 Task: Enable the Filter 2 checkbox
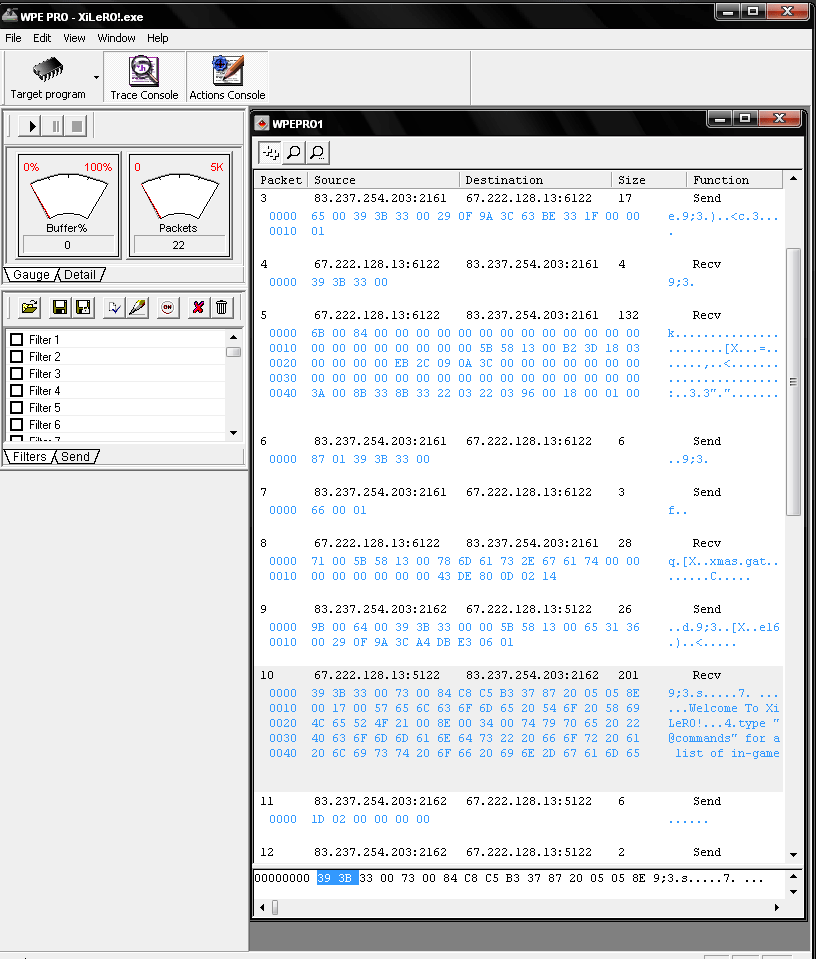click(x=17, y=357)
